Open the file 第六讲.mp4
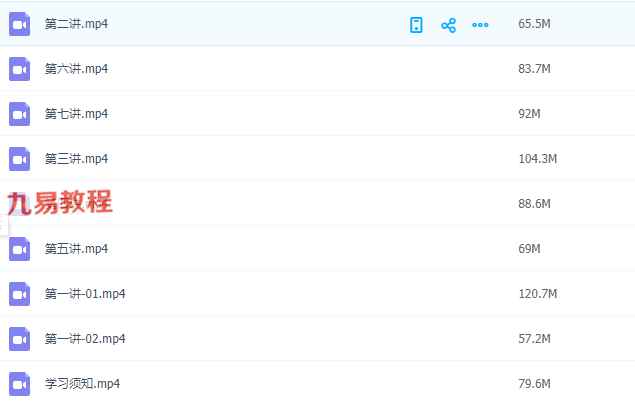 76,69
